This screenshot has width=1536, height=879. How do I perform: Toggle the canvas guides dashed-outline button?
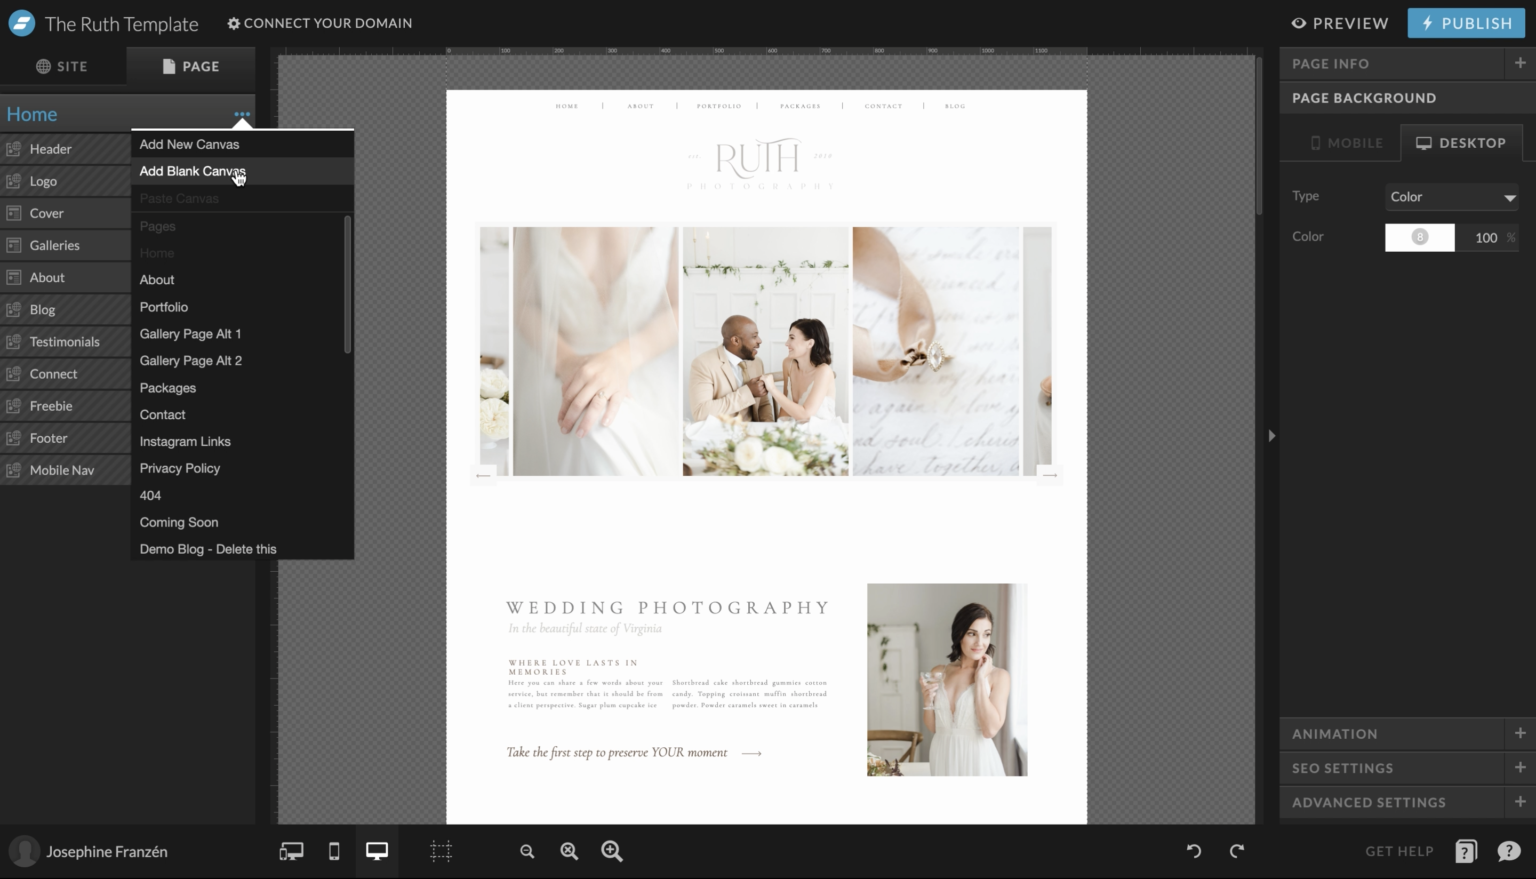point(440,851)
